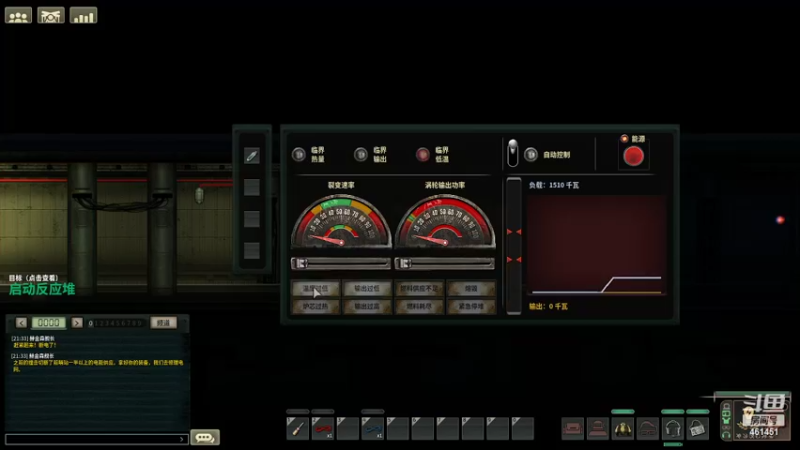Click the chat message input box
800x450 pixels.
96,439
